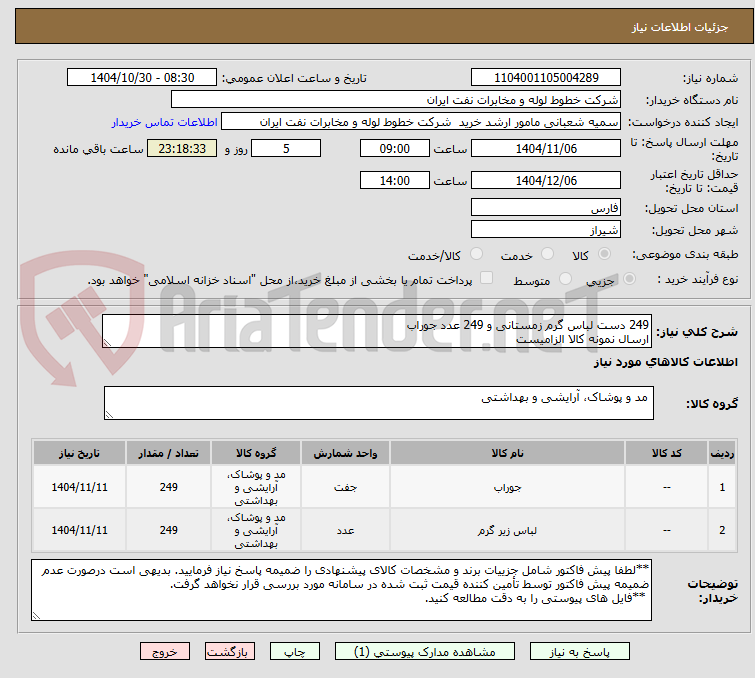Click the شماره نیاز field 1104001105004289

pos(546,78)
